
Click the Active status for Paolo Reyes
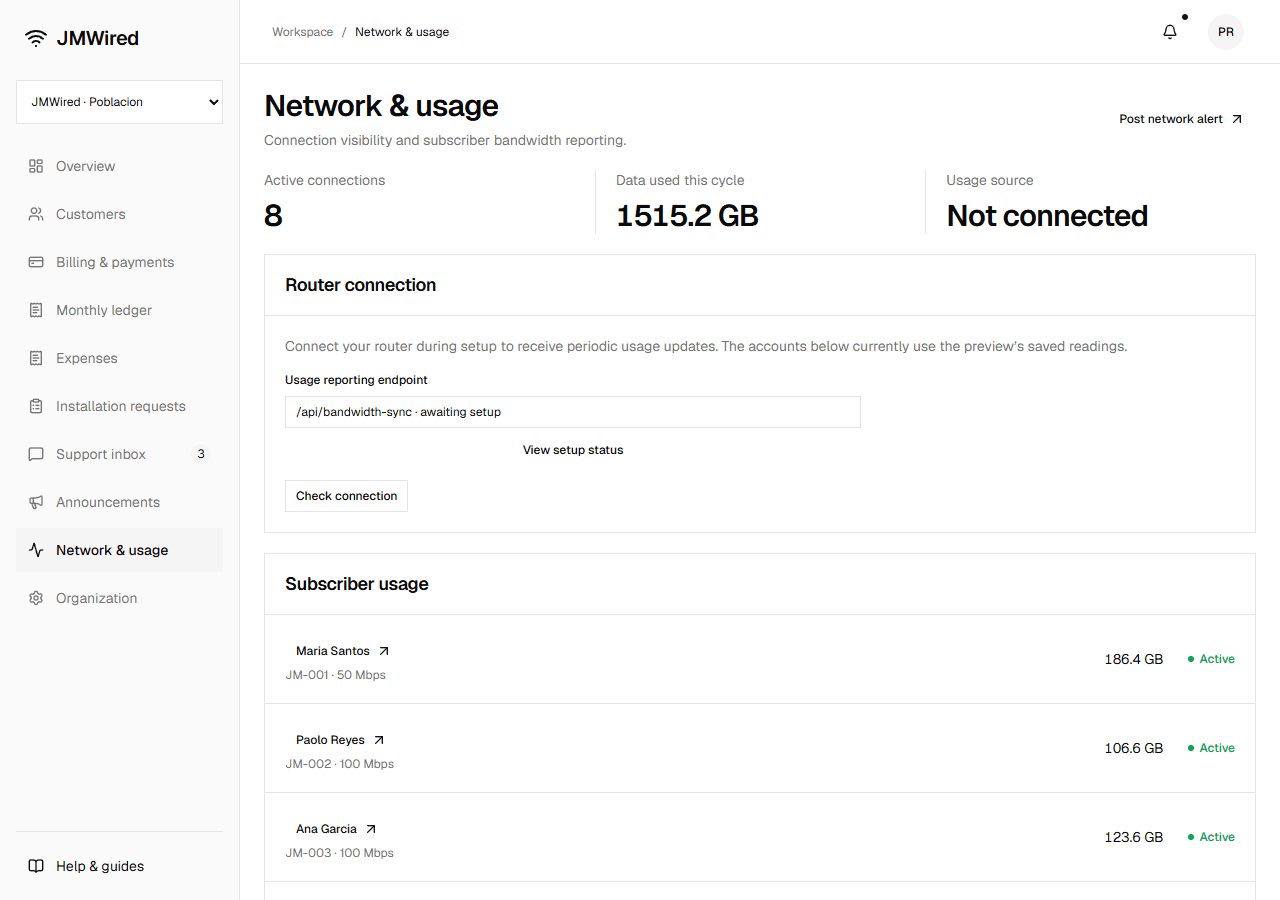coord(1211,748)
